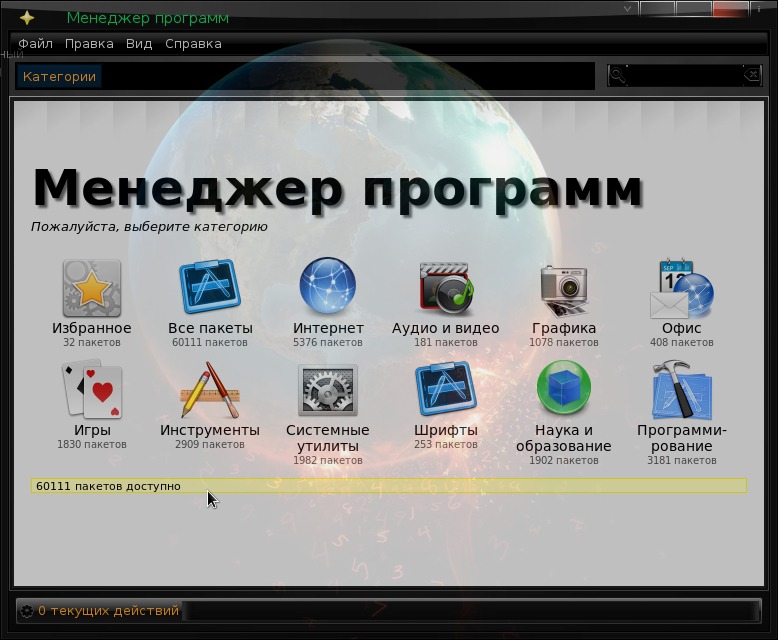Click the Пожалуйста, выберите категорию subtitle
Screen dimensions: 778x640
coord(149,227)
